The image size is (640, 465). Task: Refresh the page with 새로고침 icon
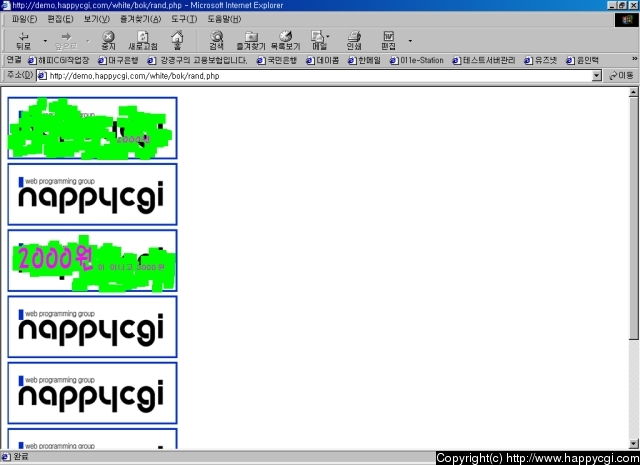[142, 41]
